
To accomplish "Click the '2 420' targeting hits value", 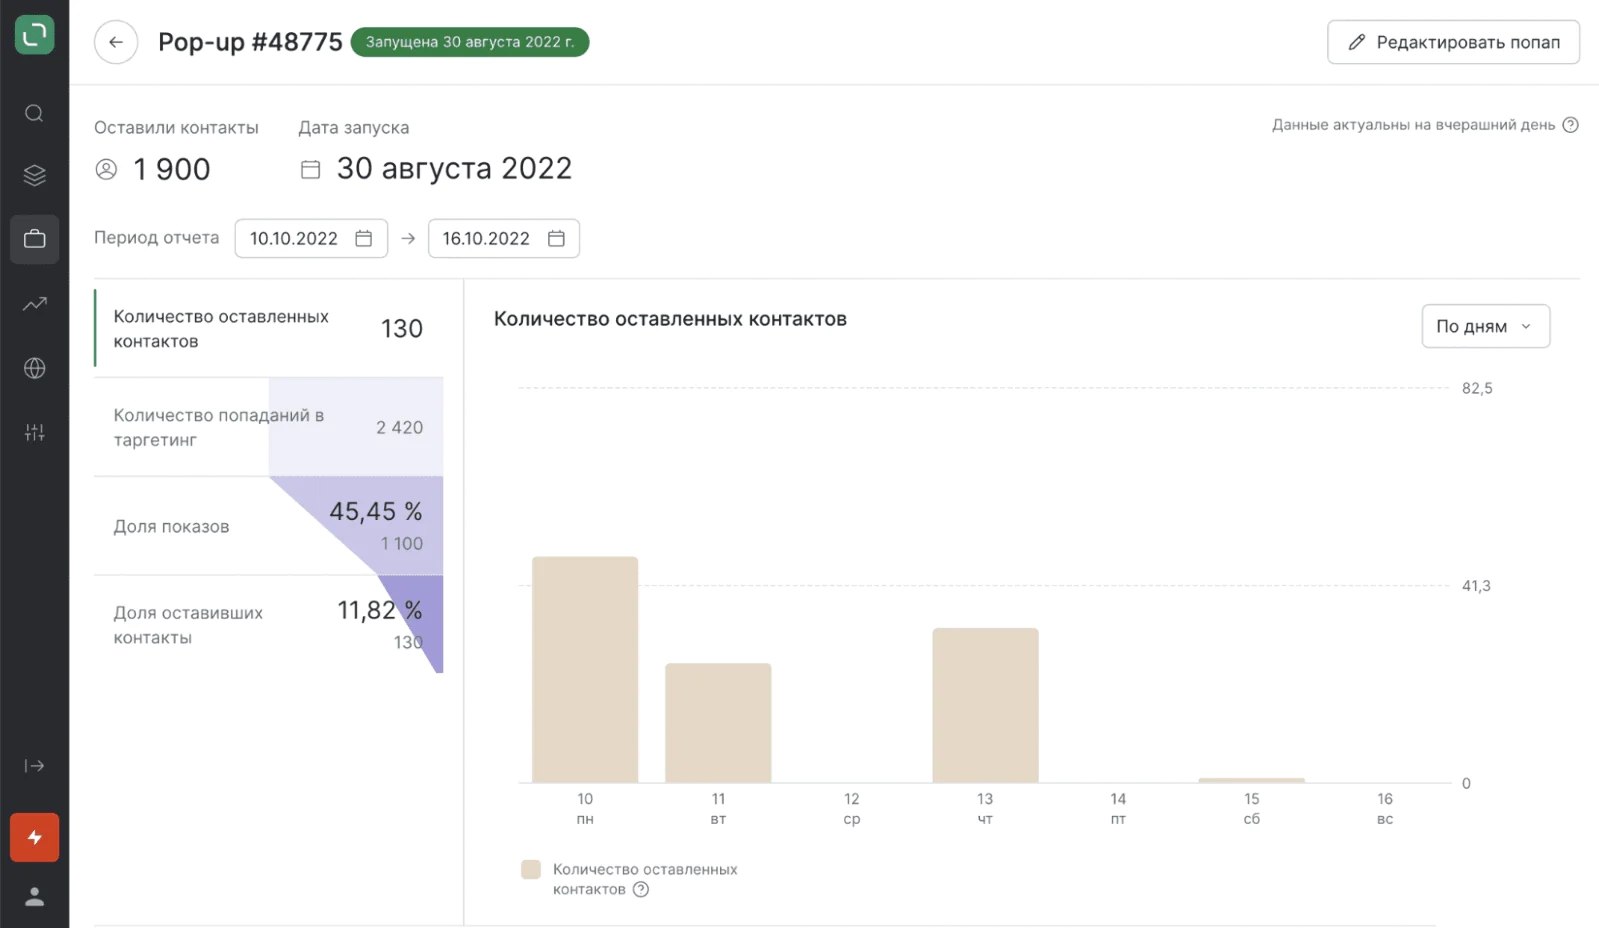I will pyautogui.click(x=400, y=428).
